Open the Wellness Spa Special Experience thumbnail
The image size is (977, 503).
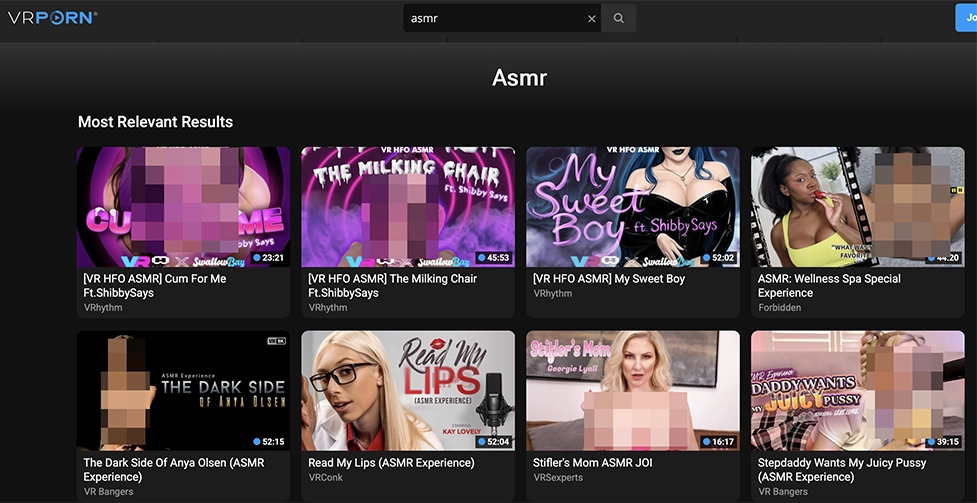click(x=858, y=207)
